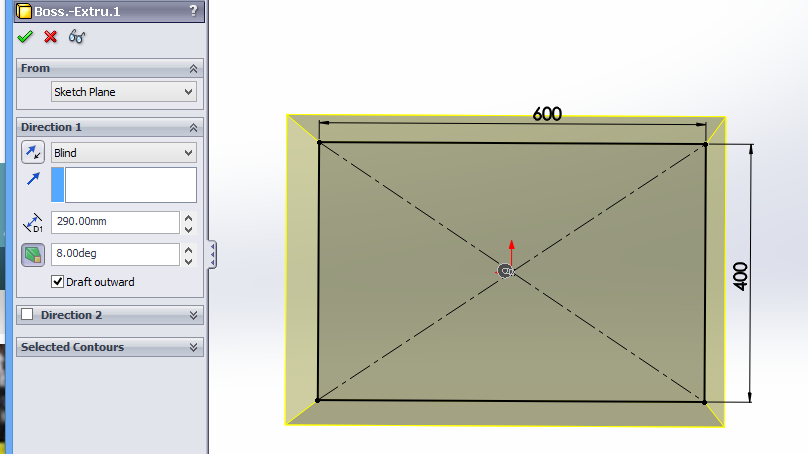Image resolution: width=808 pixels, height=454 pixels.
Task: Accept the extrude with green checkmark
Action: pyautogui.click(x=25, y=37)
